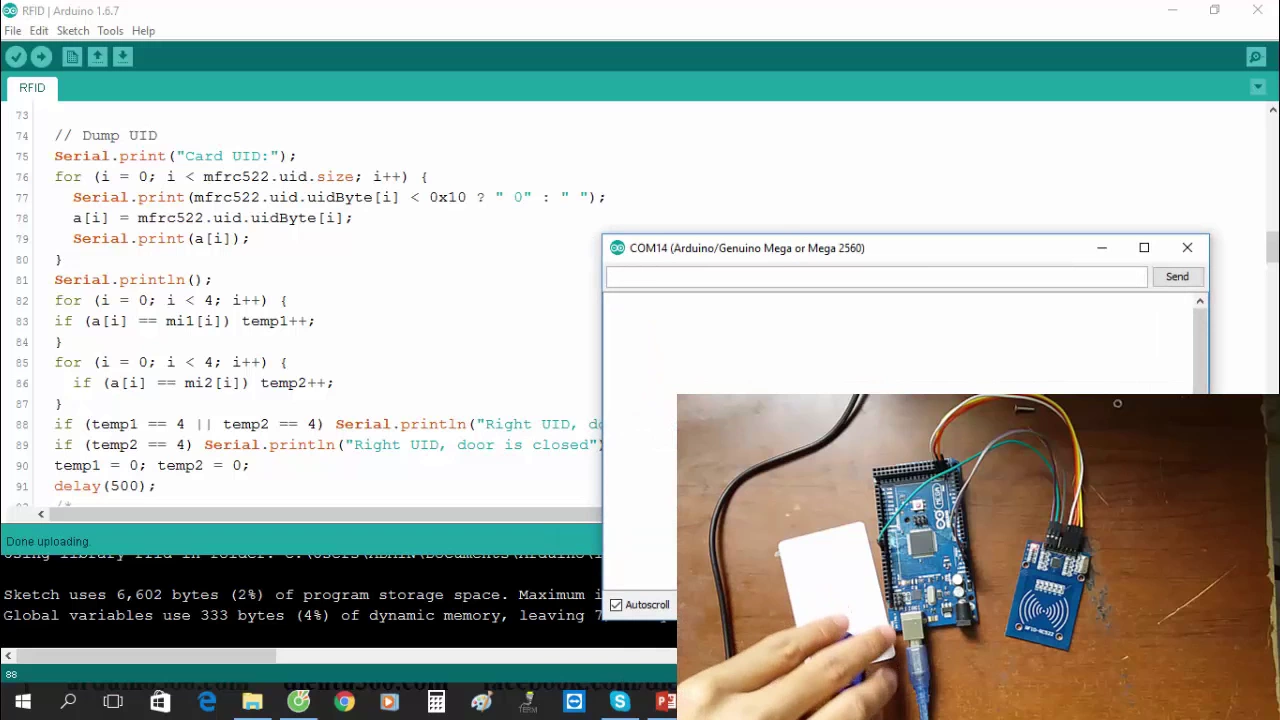Click the '// Dump UID' comment line
Viewport: 1280px width, 720px height.
[106, 135]
